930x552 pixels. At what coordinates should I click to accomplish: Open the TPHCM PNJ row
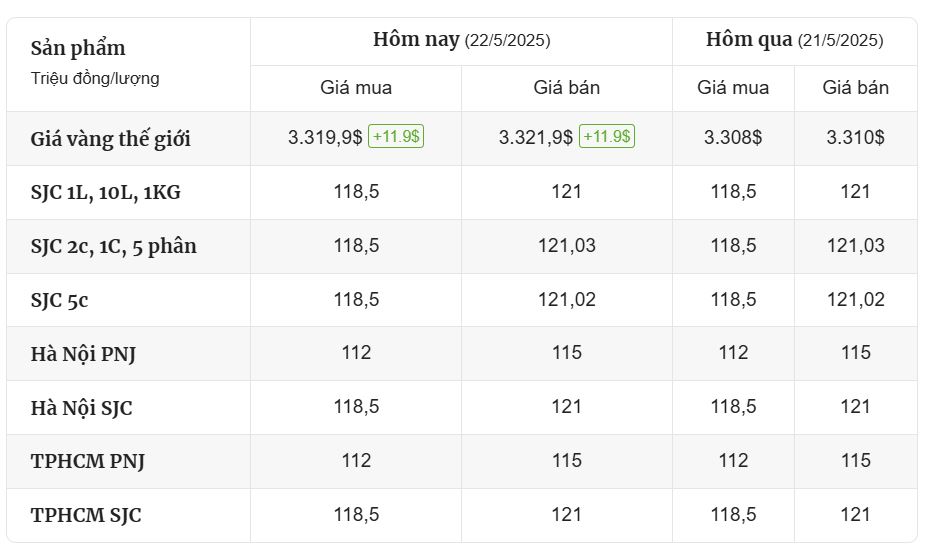(462, 461)
